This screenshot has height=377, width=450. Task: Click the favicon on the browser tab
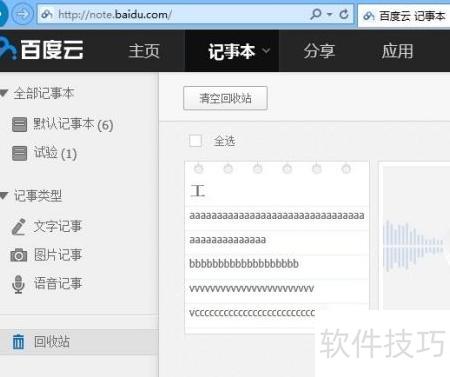point(368,16)
